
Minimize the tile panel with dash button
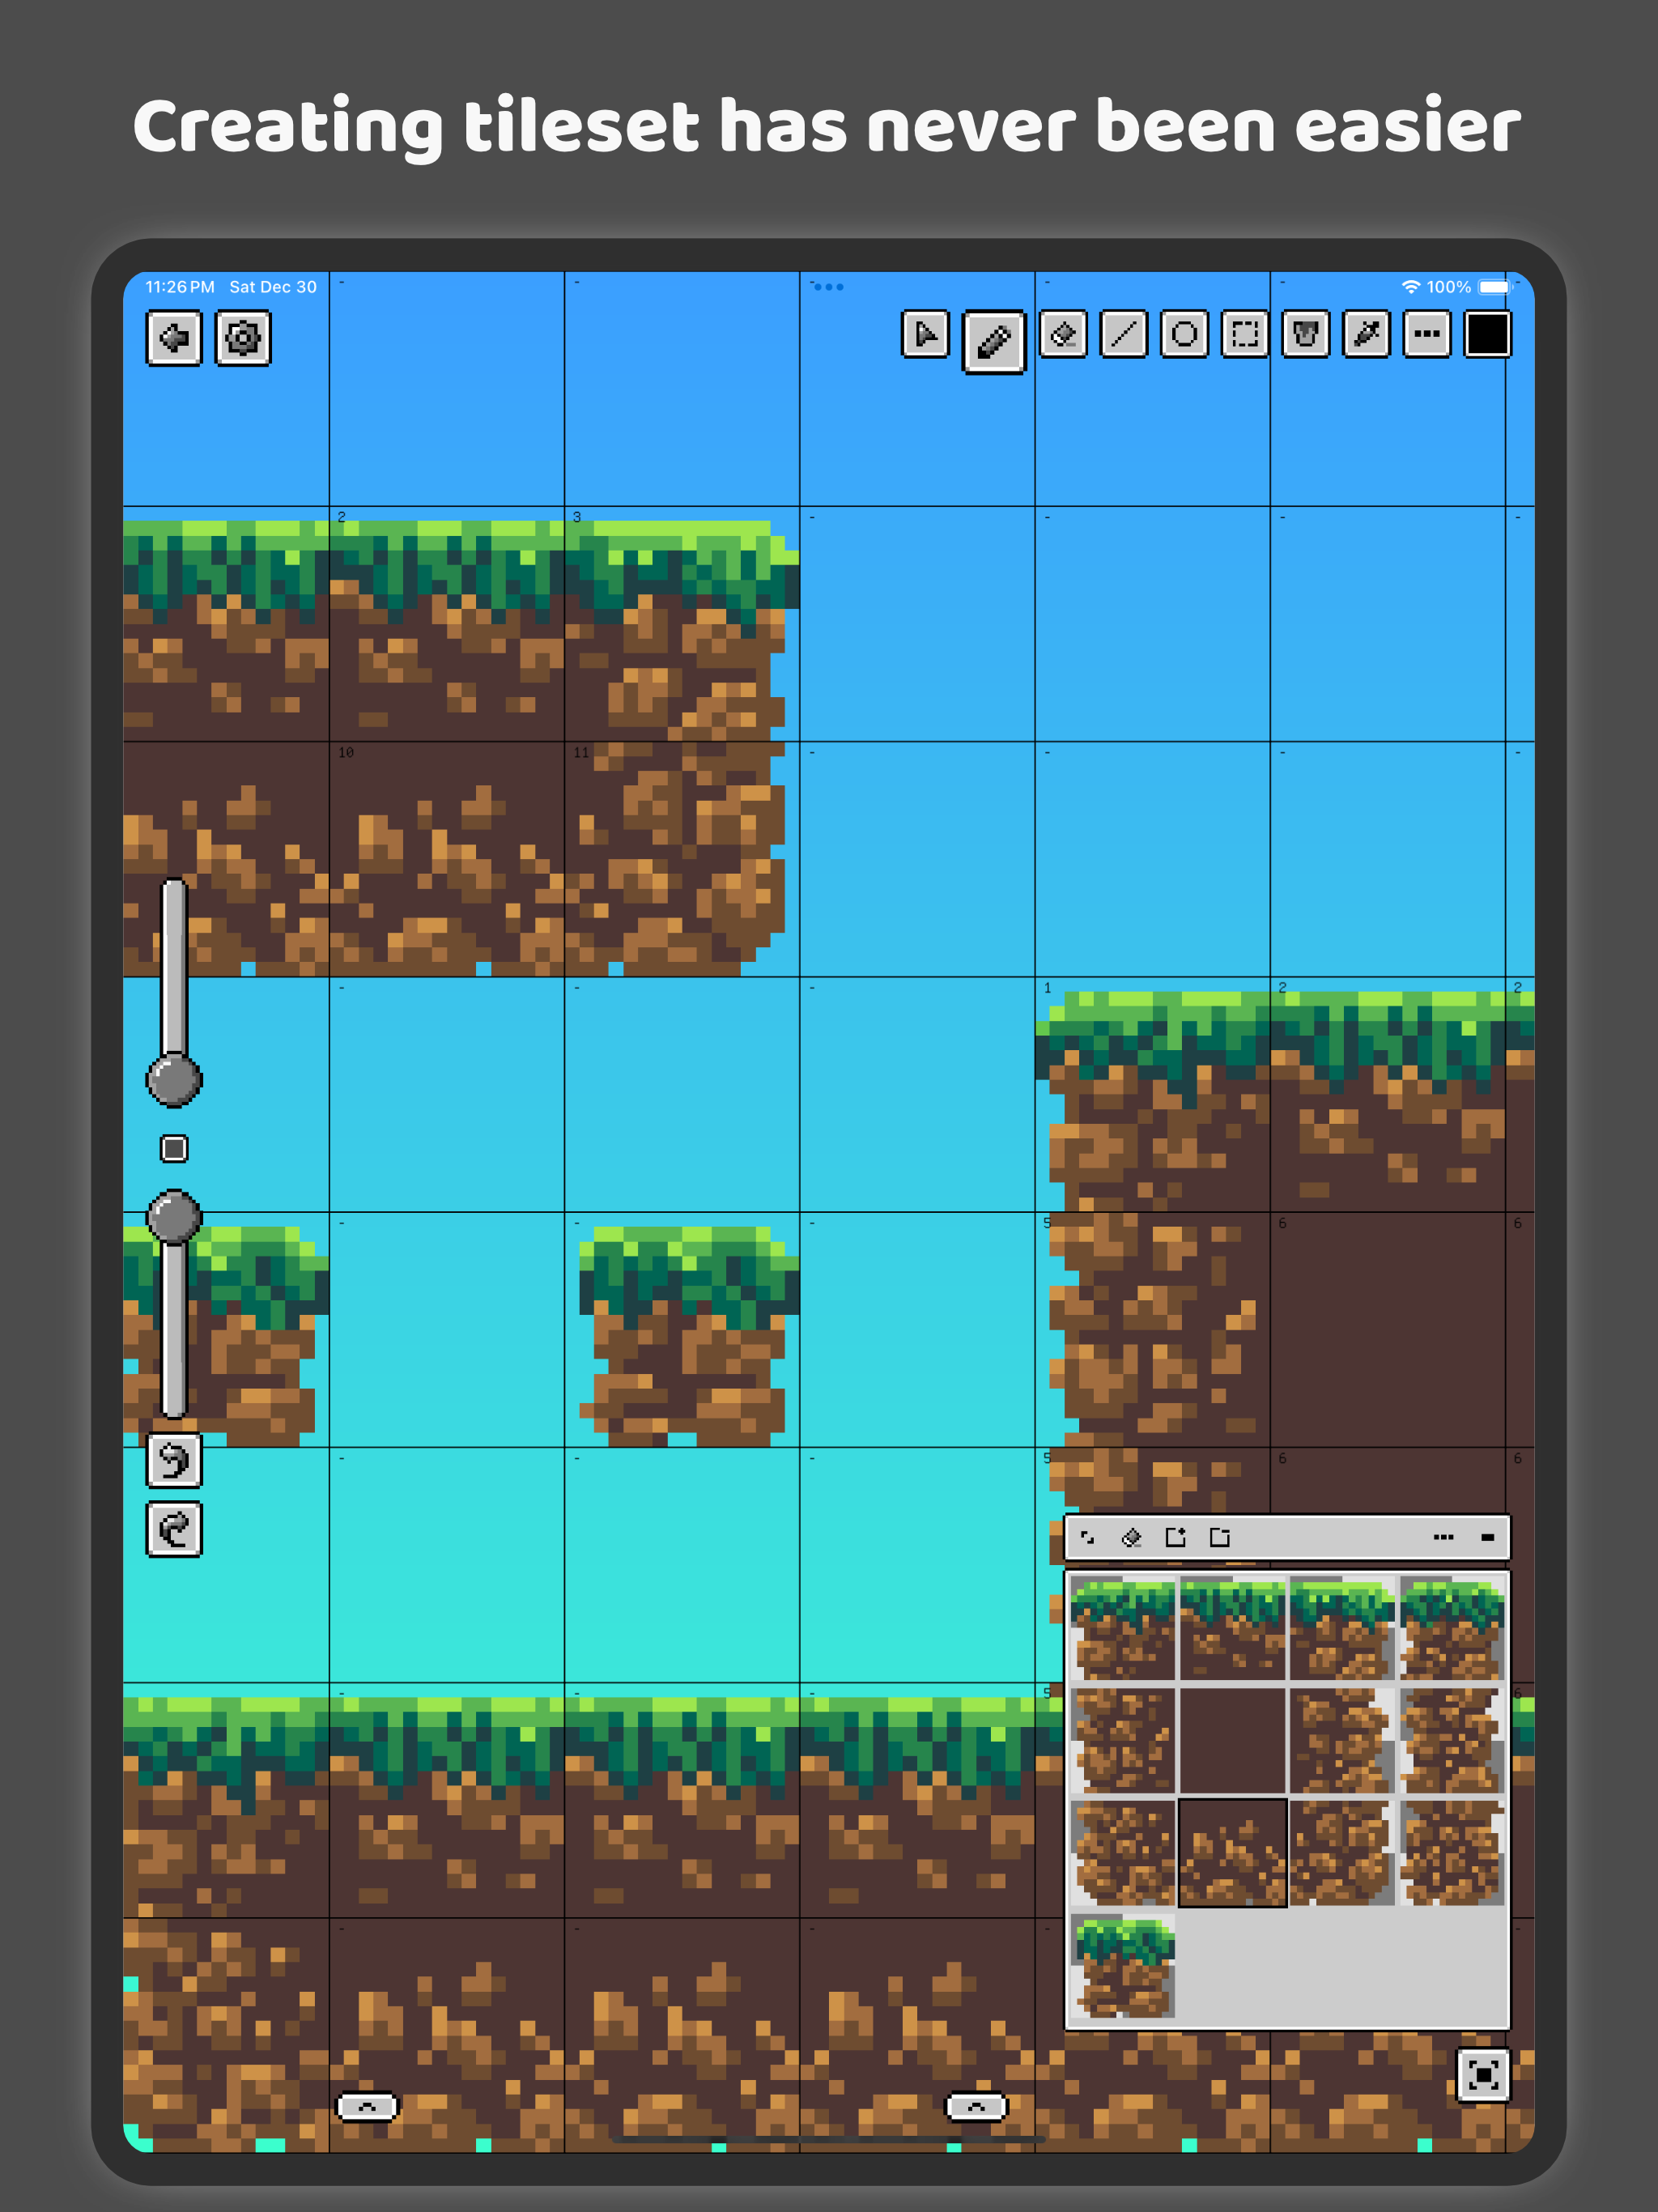coord(1488,1538)
